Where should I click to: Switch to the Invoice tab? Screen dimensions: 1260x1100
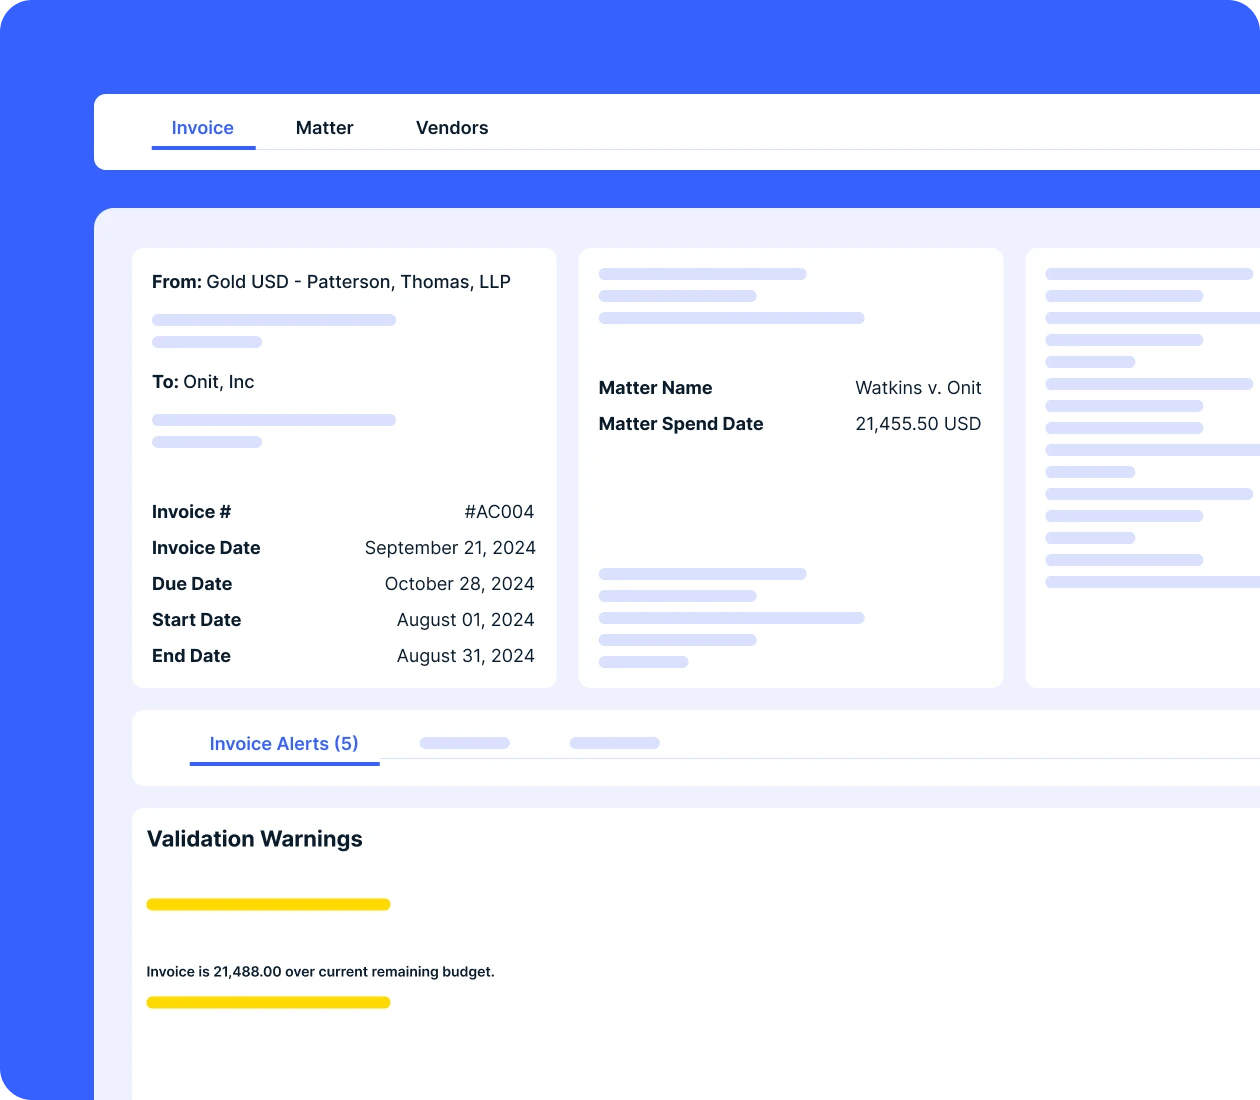[x=202, y=128]
